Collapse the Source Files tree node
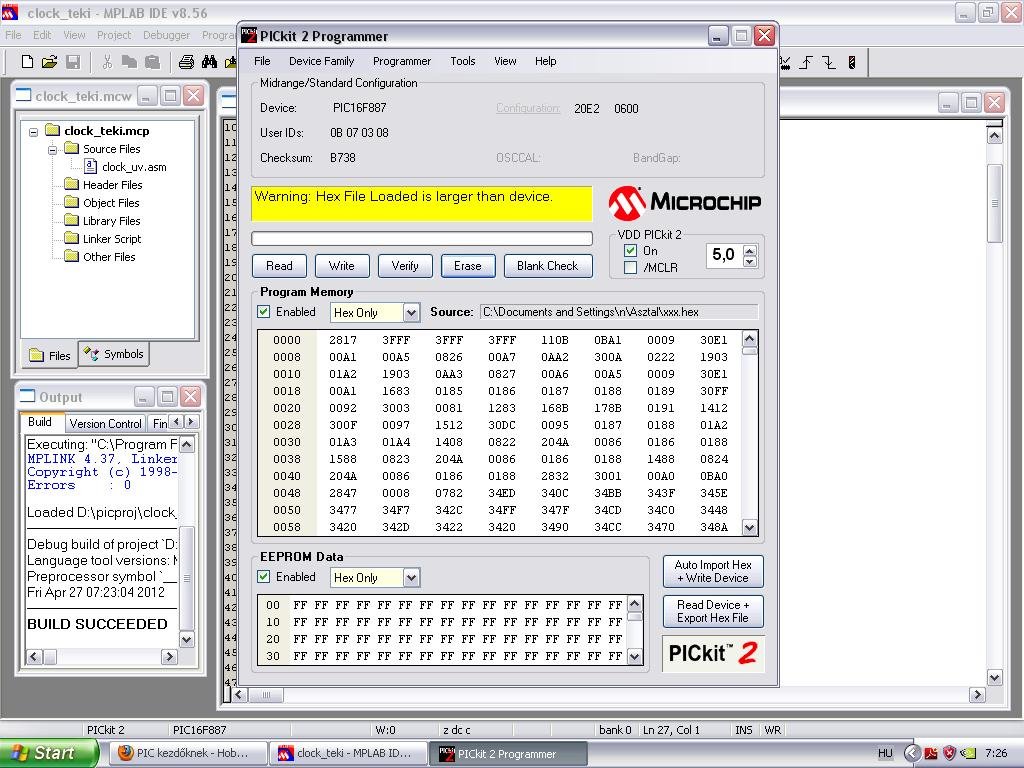The width and height of the screenshot is (1024, 768). tap(52, 150)
